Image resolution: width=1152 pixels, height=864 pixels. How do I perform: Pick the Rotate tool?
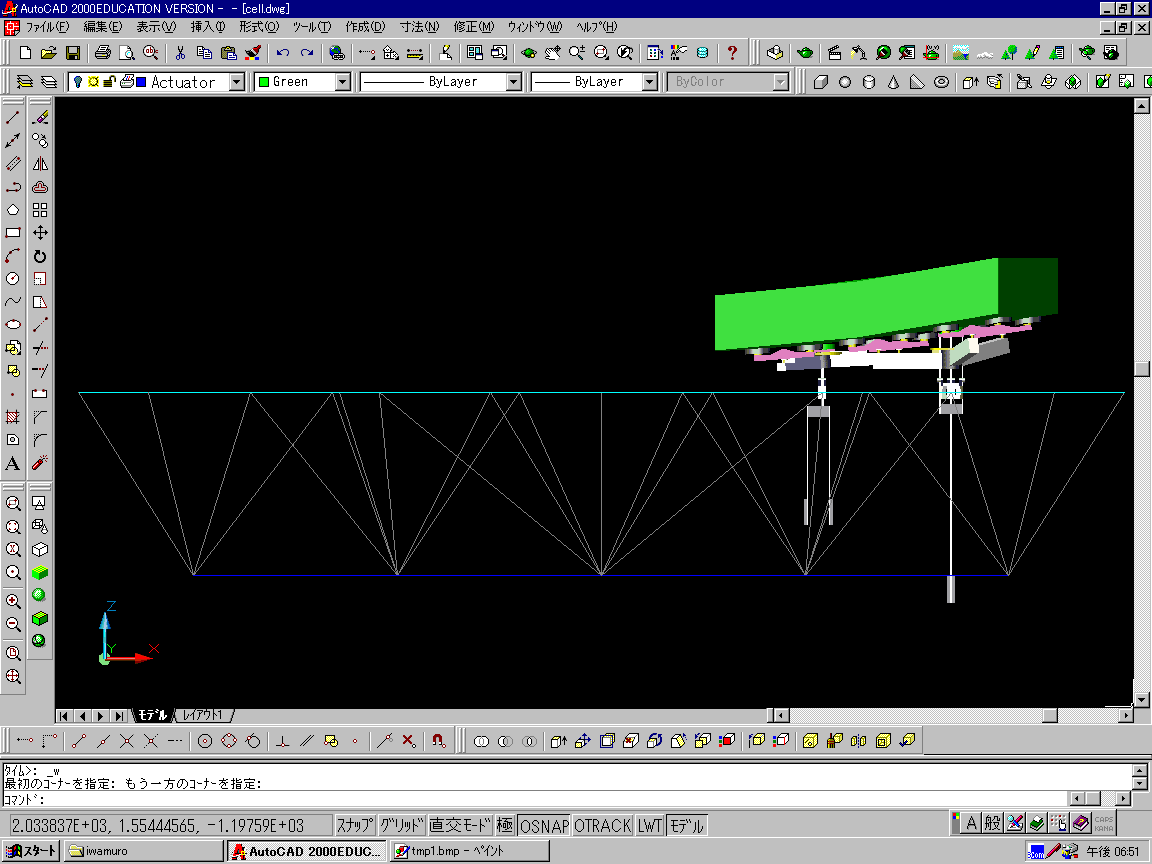tap(40, 256)
